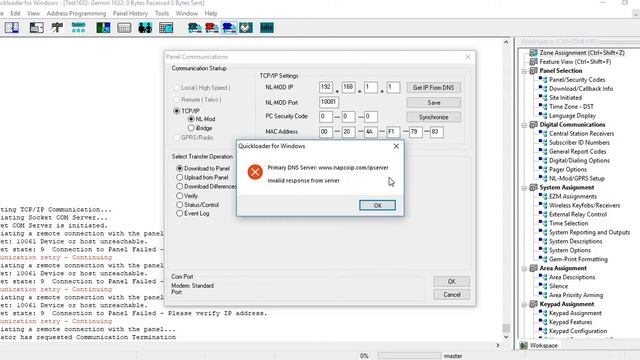
Task: Select the Event Log transfer operation
Action: [179, 213]
